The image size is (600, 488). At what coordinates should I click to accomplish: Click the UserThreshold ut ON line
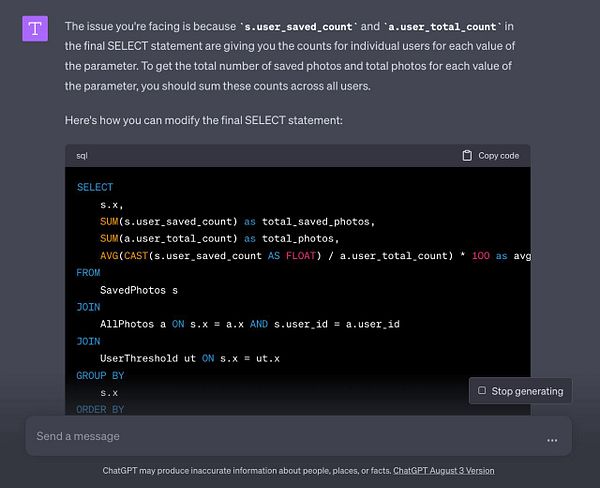click(190, 359)
